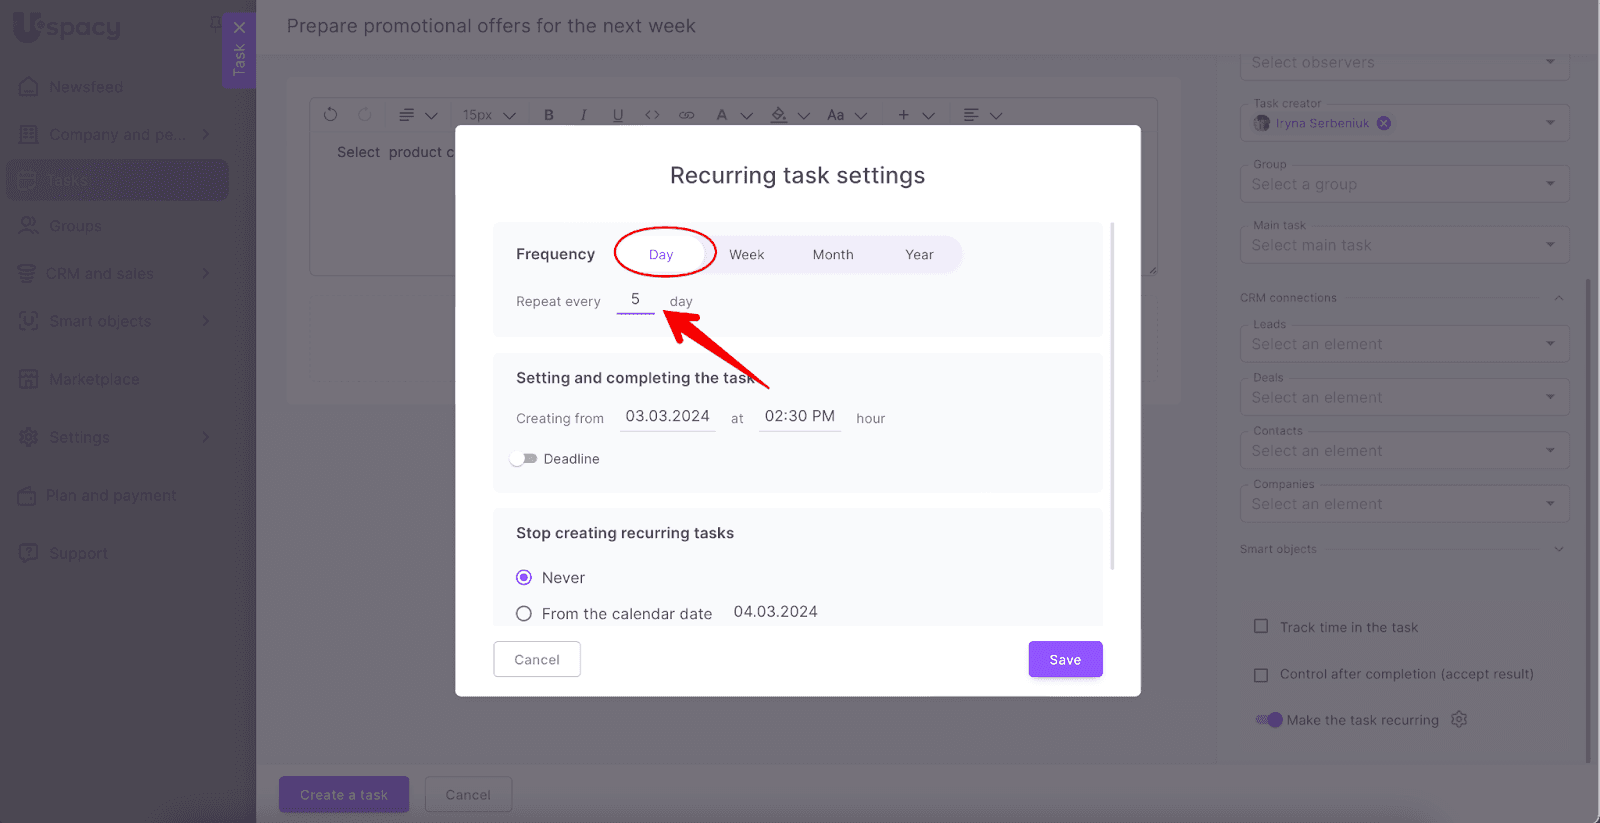
Task: Click the underline formatting icon
Action: [x=618, y=115]
